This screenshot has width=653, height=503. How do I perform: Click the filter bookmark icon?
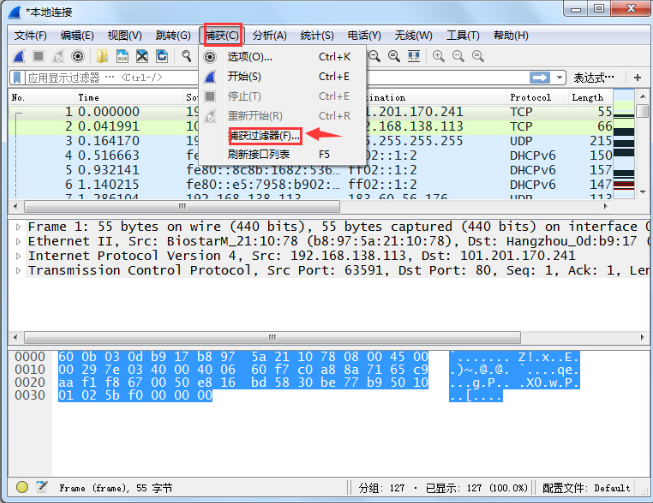(x=17, y=78)
